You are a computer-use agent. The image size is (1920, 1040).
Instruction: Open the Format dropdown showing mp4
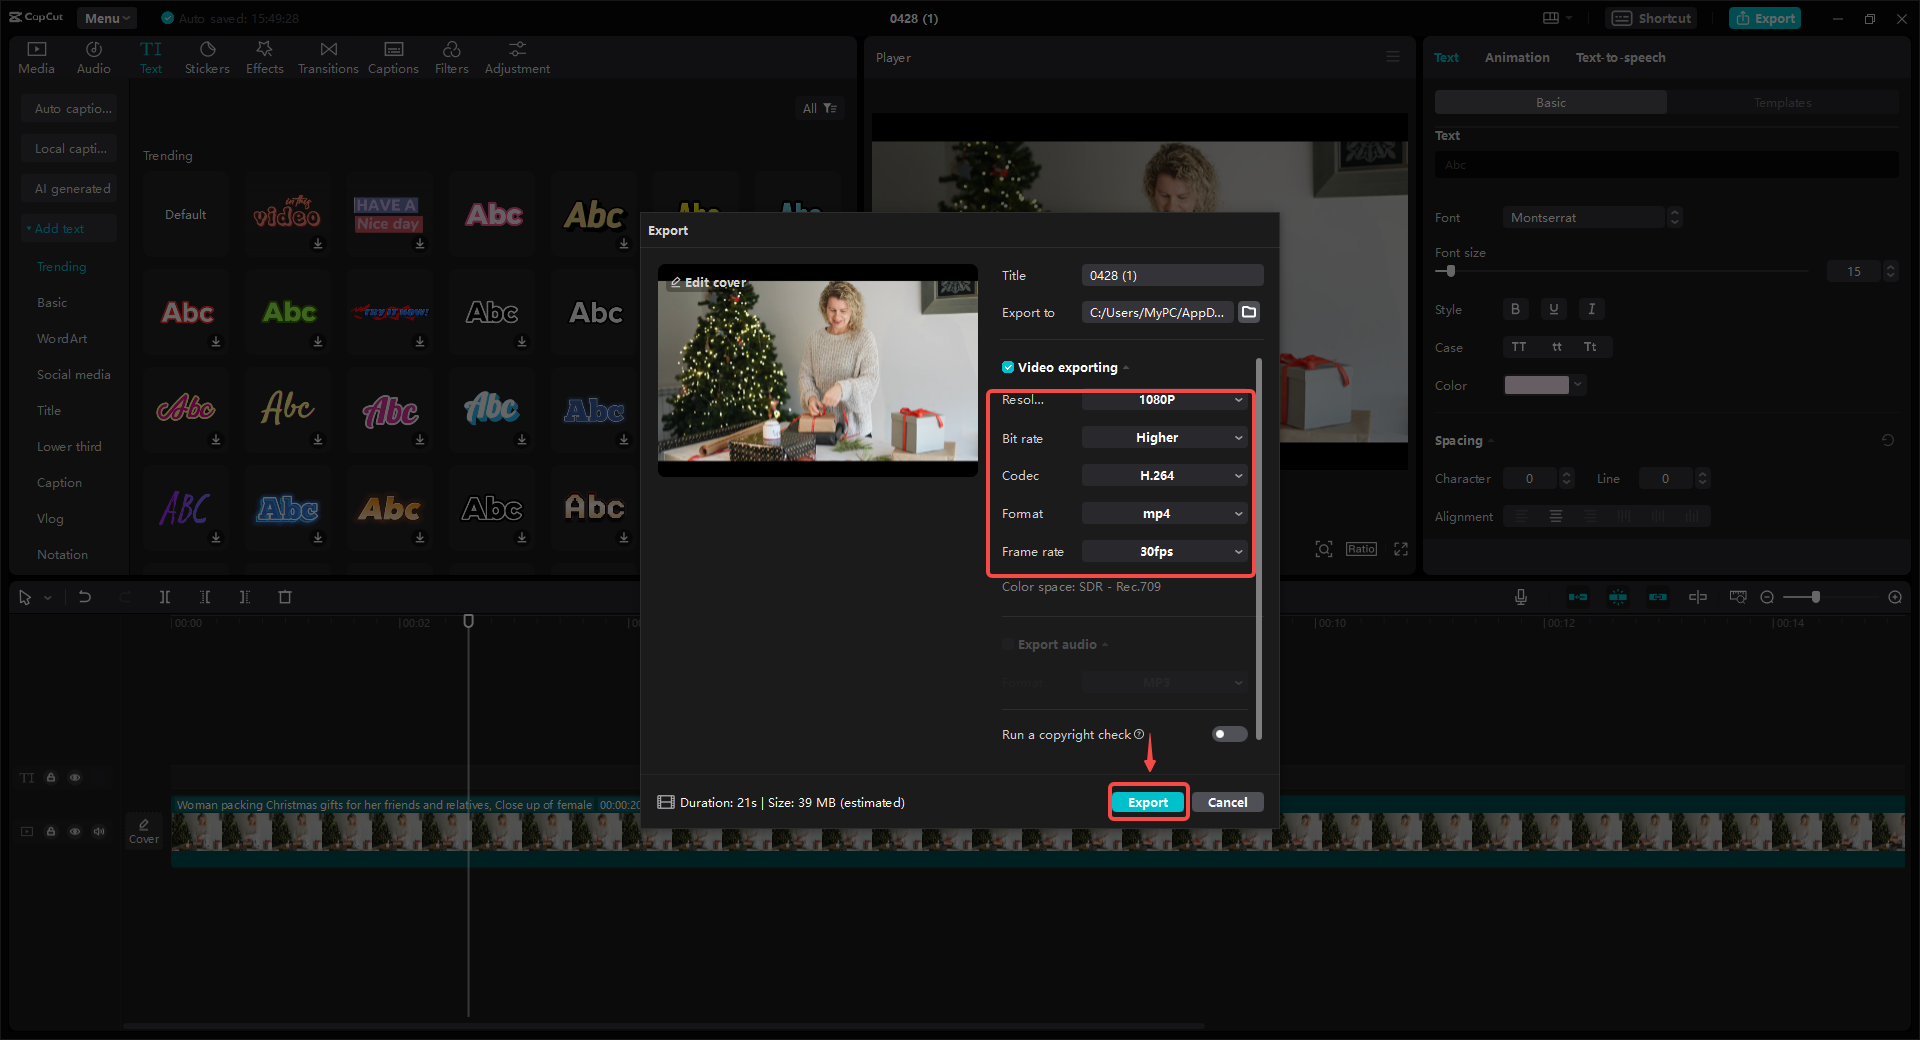coord(1165,514)
